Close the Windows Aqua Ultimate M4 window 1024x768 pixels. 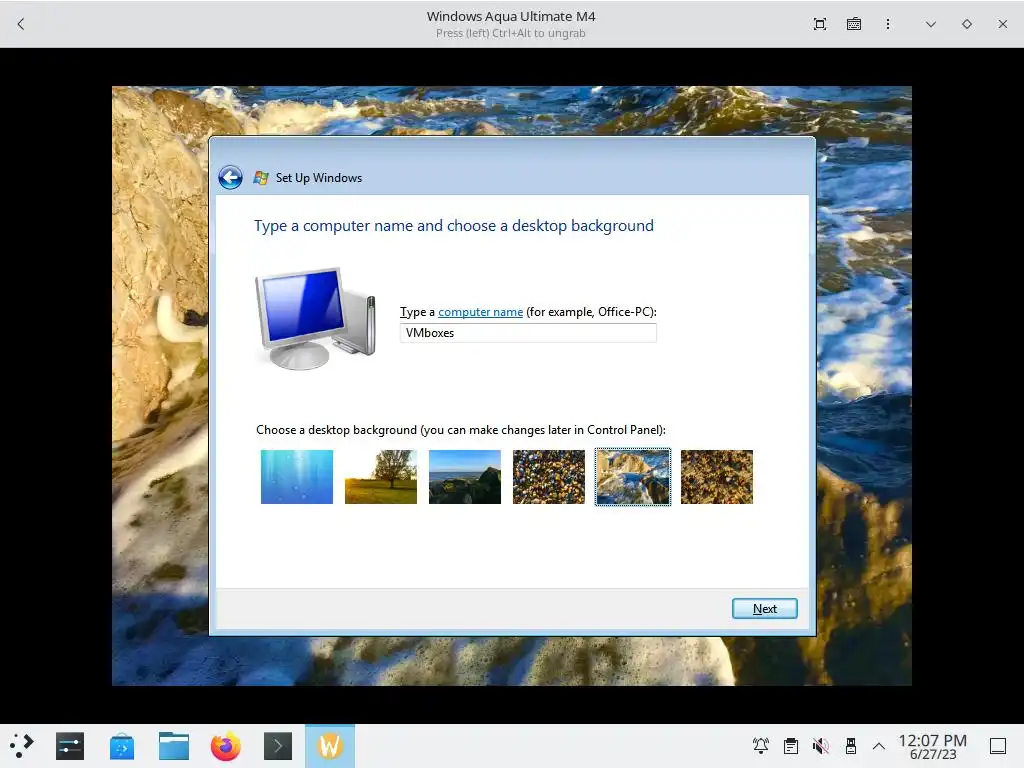1002,24
